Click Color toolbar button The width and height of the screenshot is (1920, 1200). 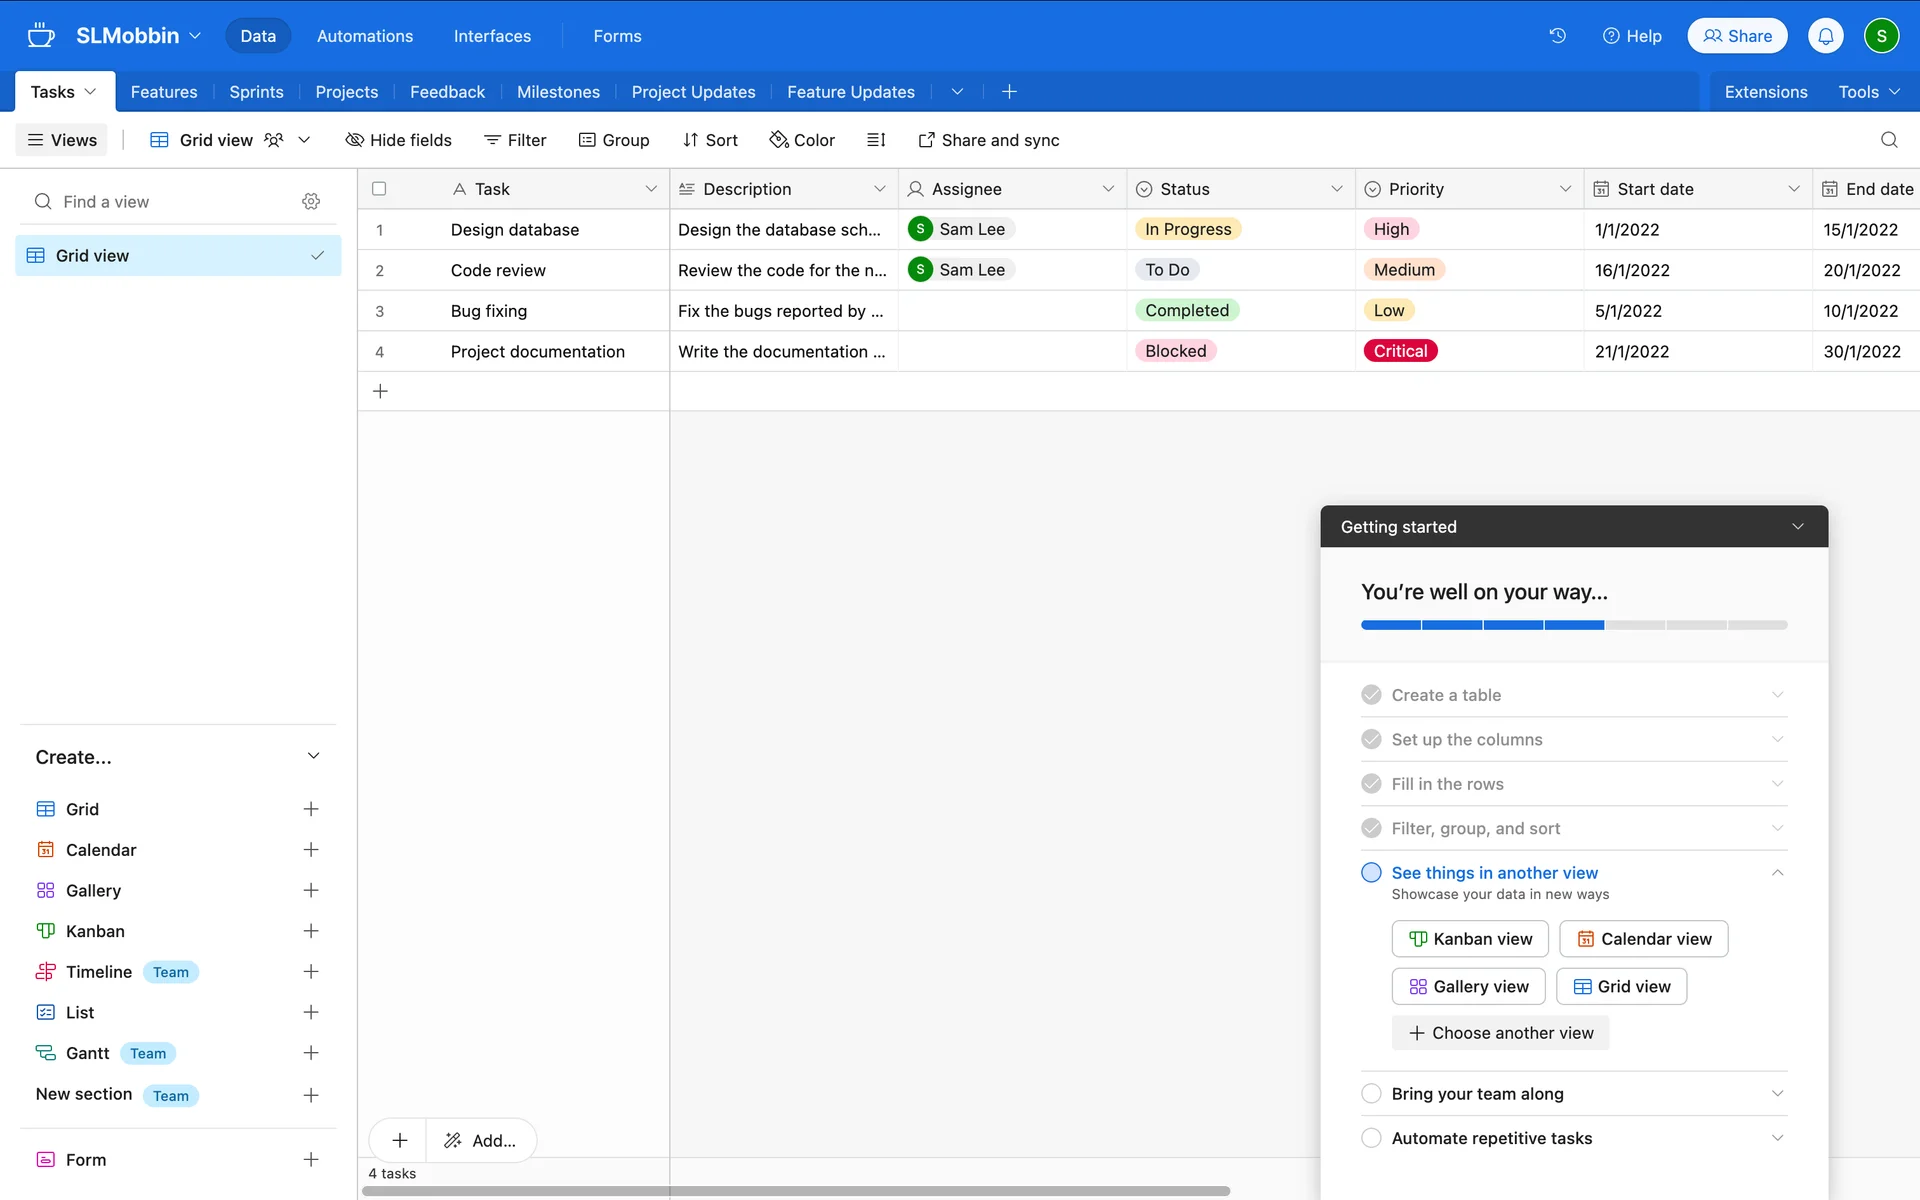pos(802,140)
